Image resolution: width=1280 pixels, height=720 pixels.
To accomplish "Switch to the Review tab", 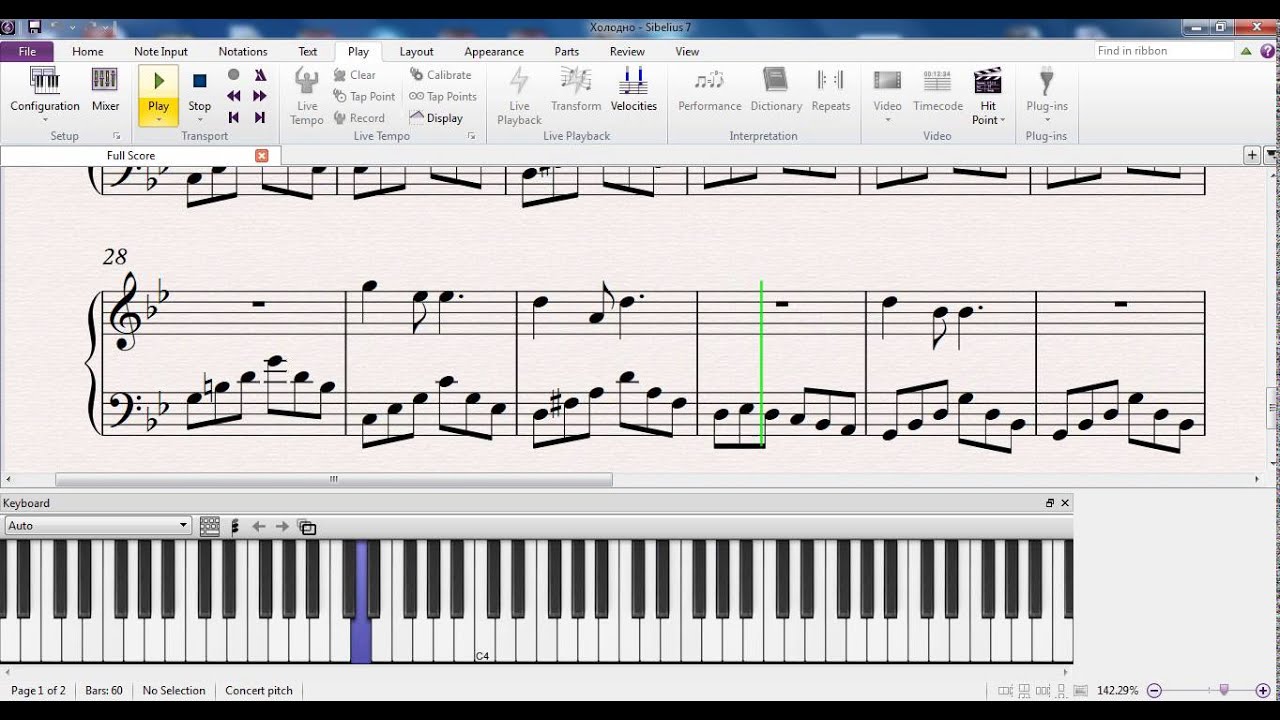I will (x=627, y=51).
